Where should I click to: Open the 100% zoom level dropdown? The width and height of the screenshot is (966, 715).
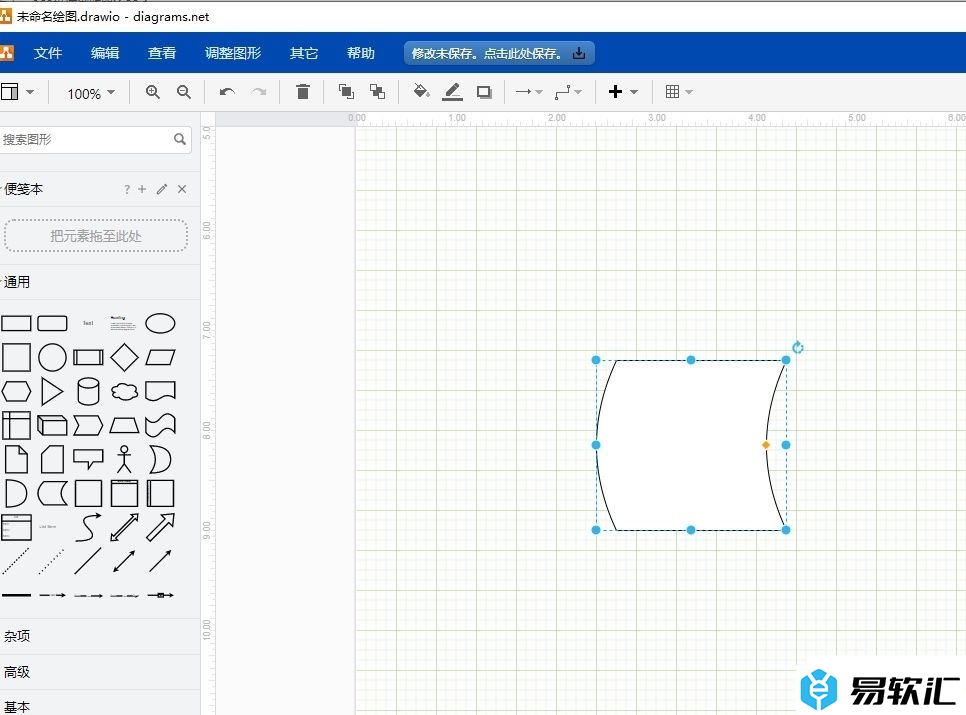91,93
